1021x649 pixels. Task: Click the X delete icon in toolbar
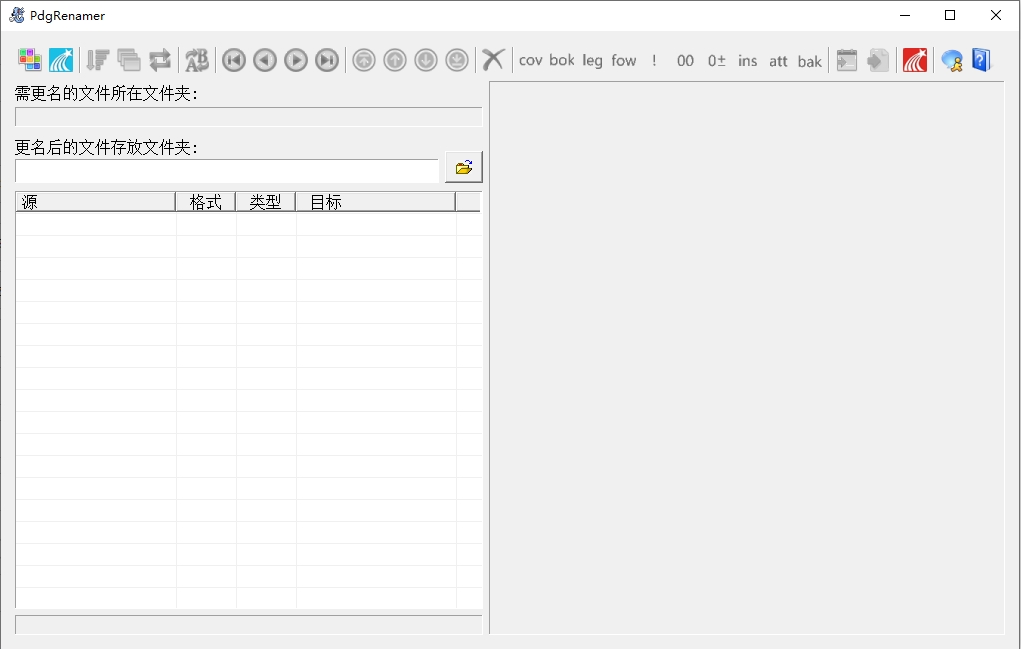click(493, 60)
